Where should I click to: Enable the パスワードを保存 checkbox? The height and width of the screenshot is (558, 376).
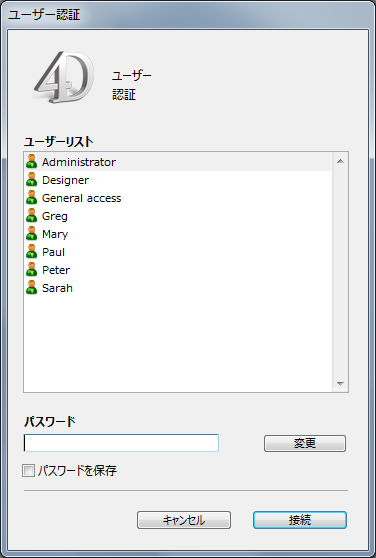[x=28, y=471]
